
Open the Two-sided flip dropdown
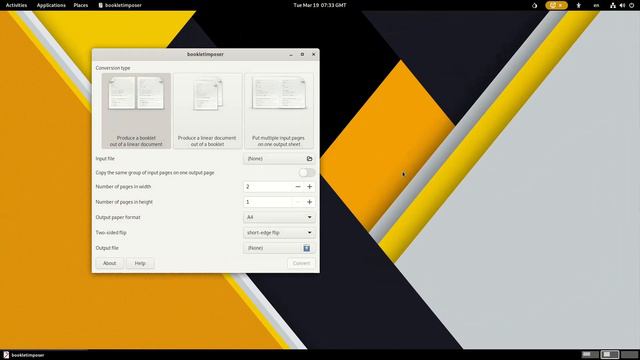[x=279, y=233]
